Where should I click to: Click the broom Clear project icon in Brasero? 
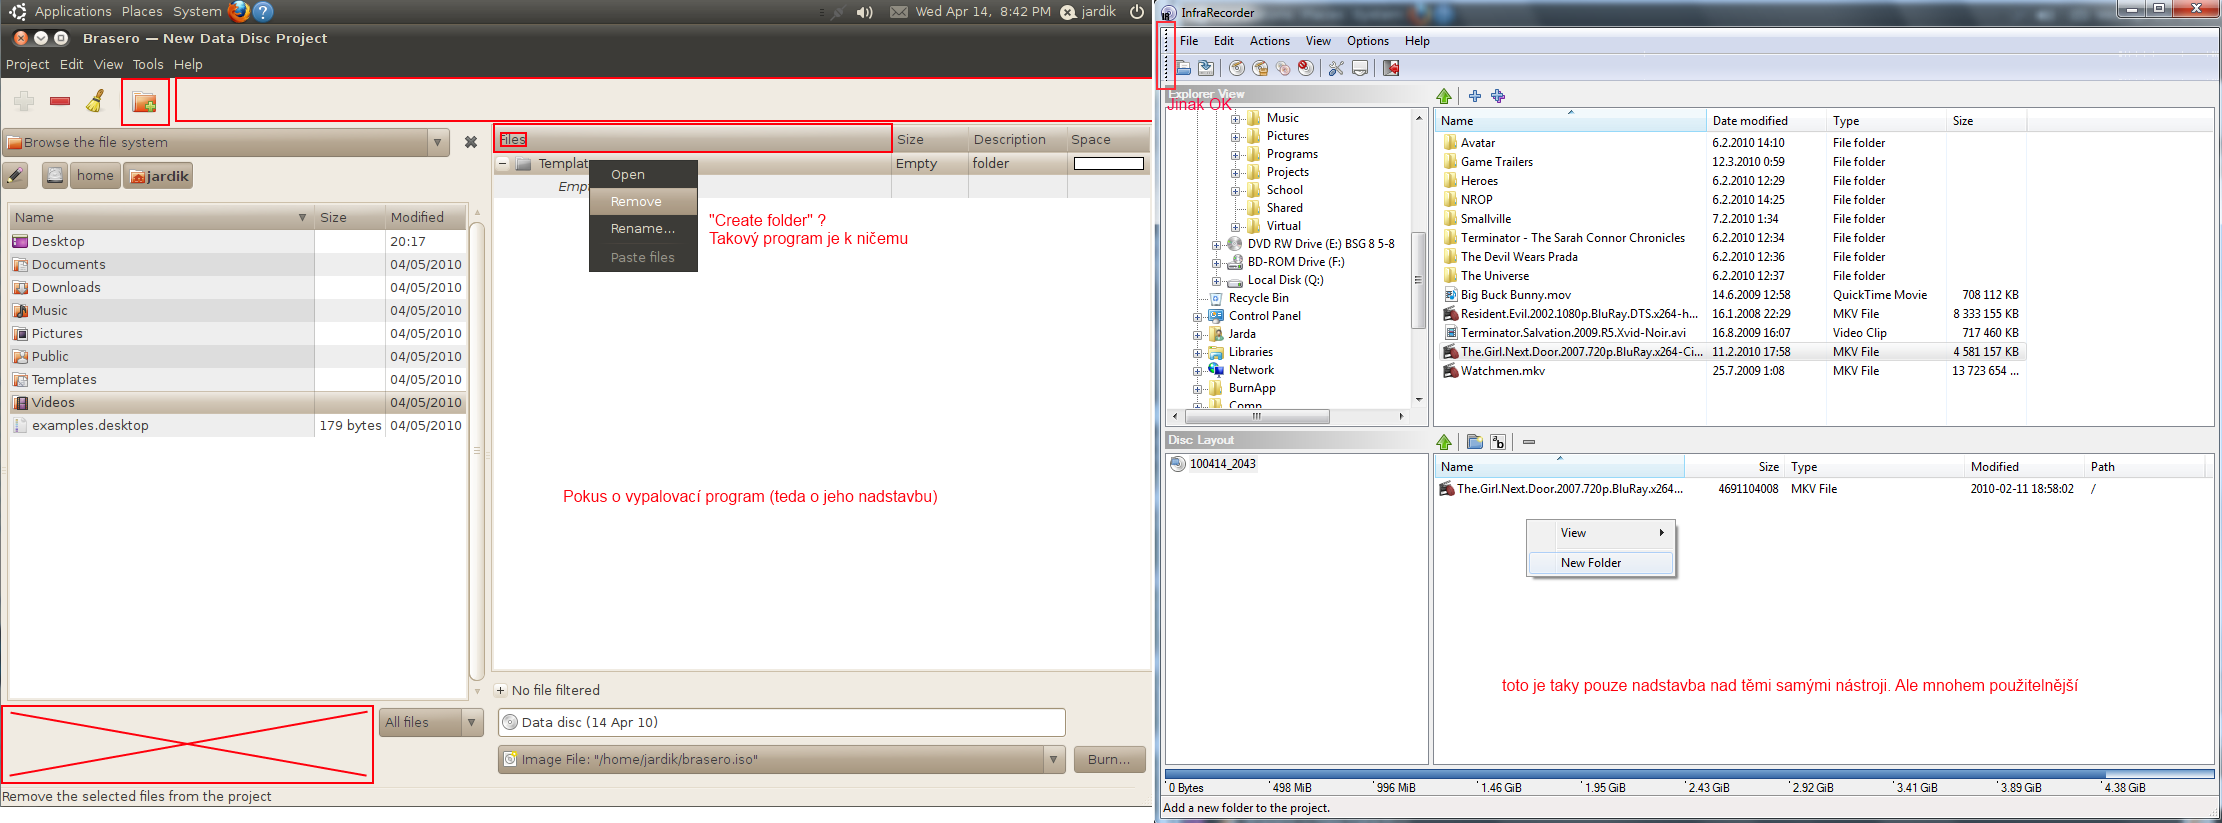pyautogui.click(x=96, y=101)
